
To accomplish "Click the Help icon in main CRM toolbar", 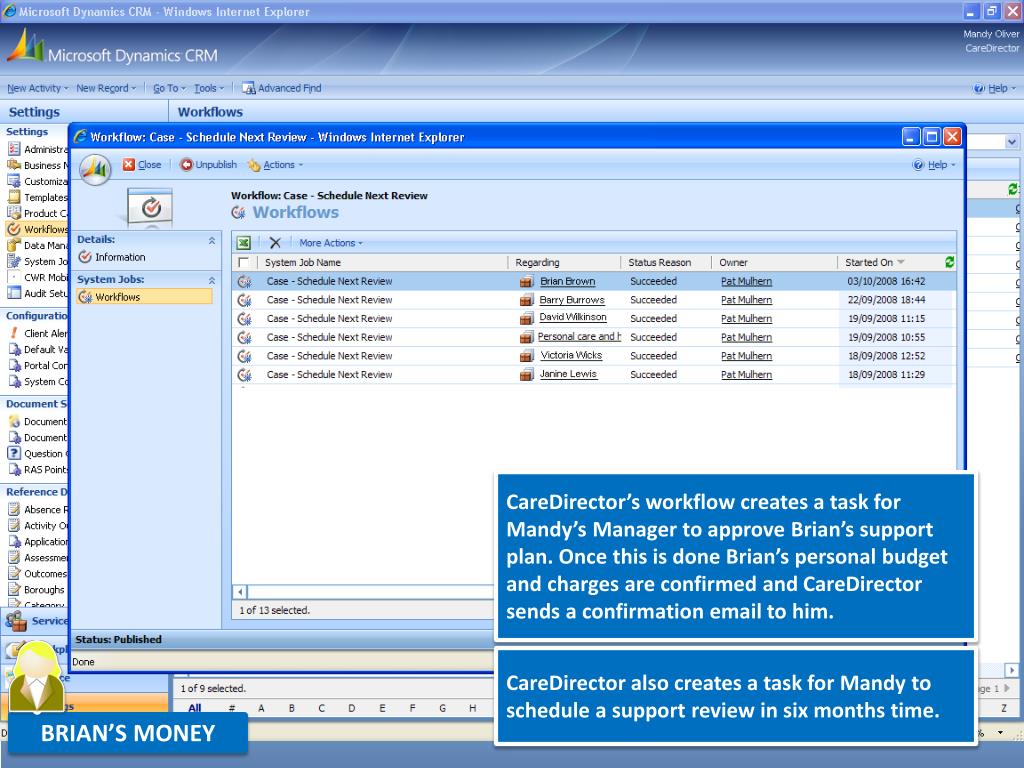I will (979, 88).
